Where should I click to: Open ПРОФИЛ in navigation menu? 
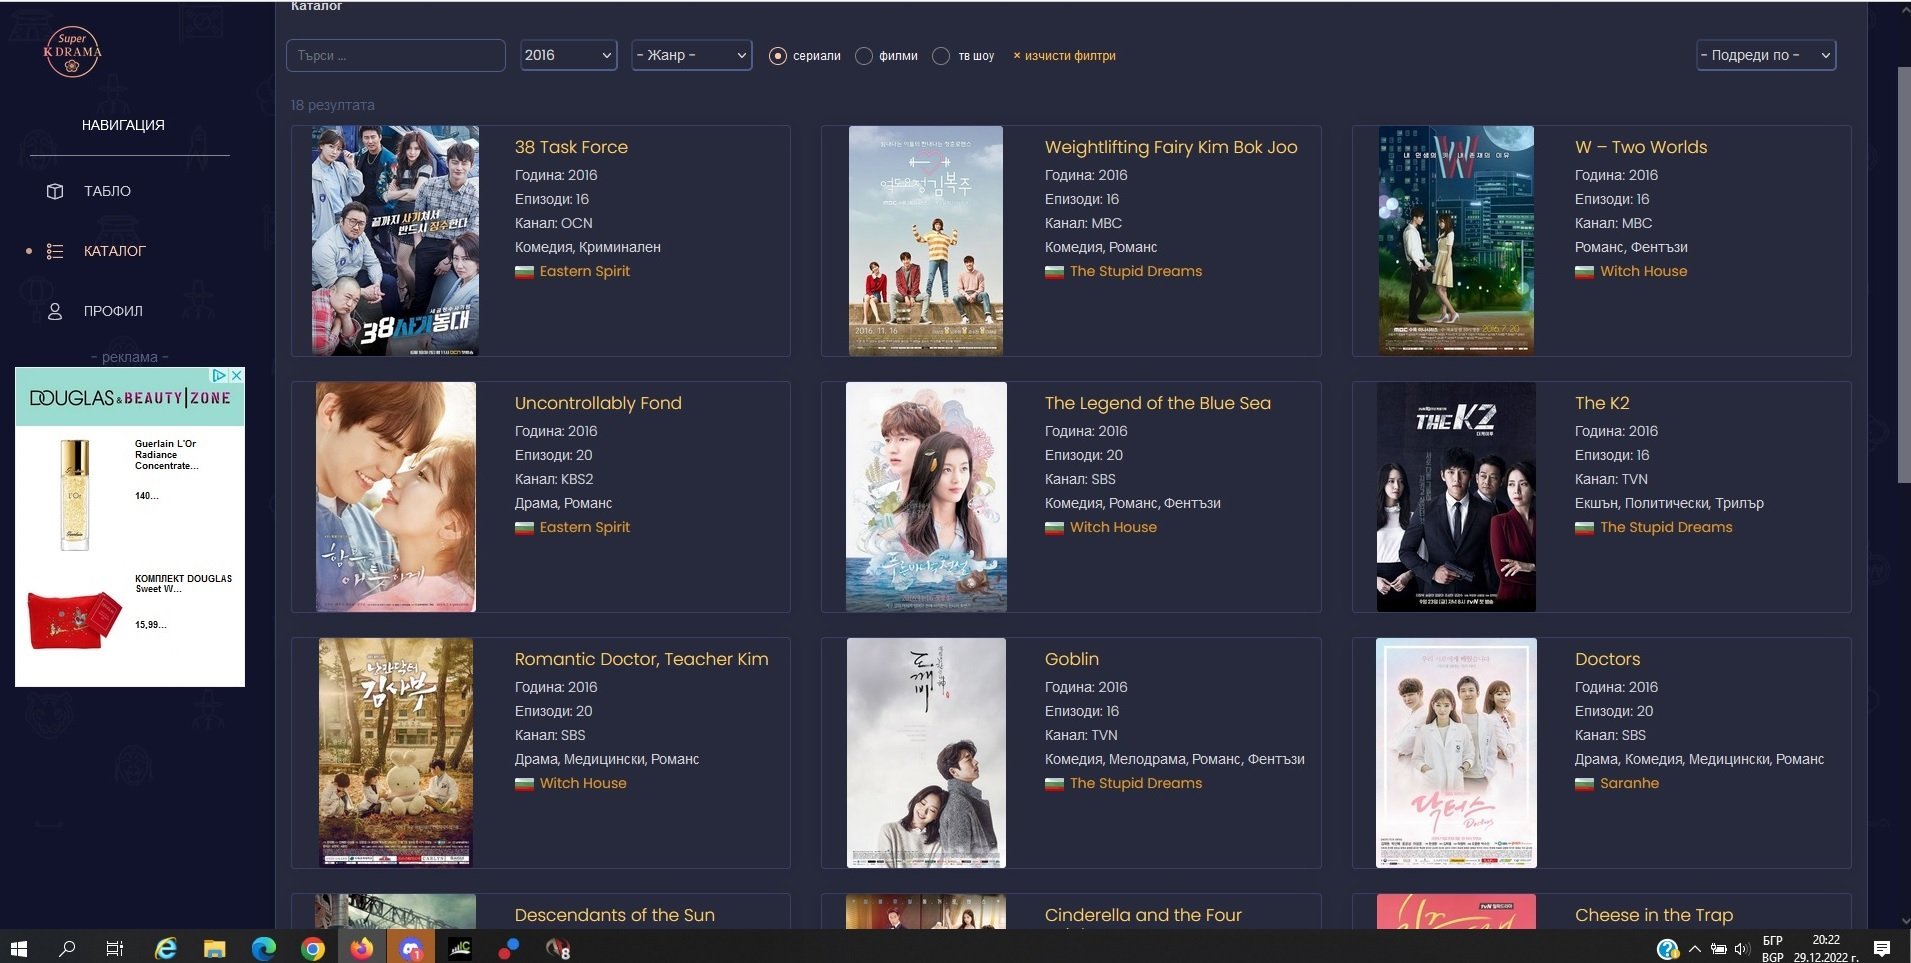click(113, 311)
